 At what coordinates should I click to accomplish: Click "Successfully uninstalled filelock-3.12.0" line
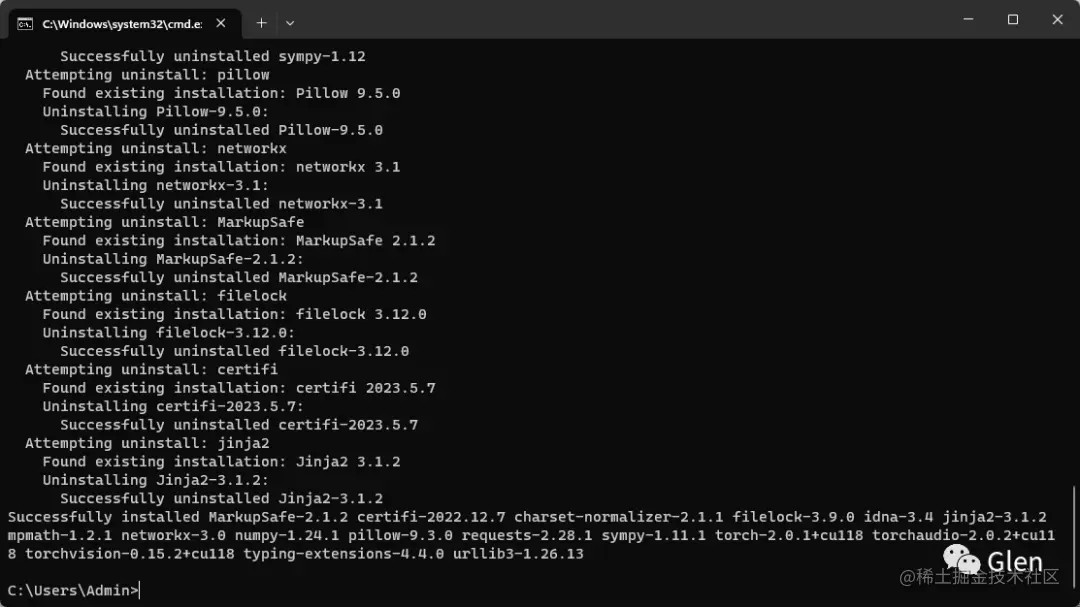tap(234, 351)
